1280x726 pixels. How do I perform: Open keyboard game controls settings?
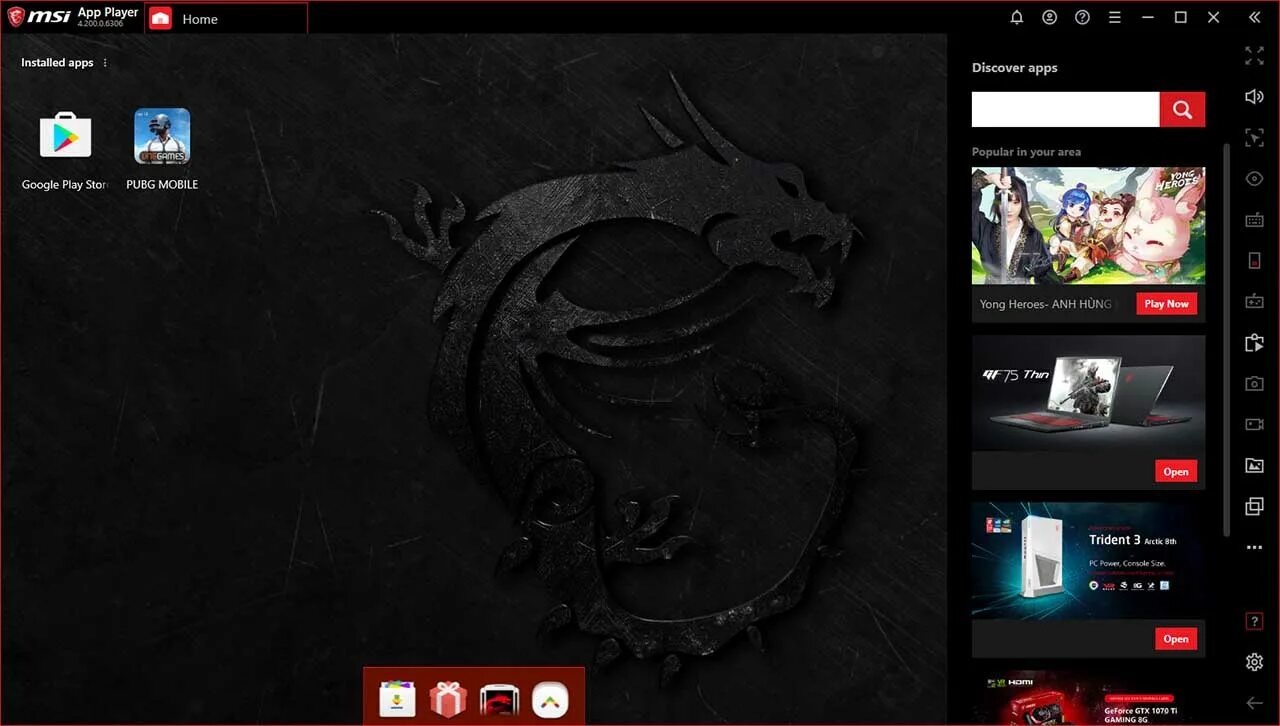pyautogui.click(x=1254, y=219)
